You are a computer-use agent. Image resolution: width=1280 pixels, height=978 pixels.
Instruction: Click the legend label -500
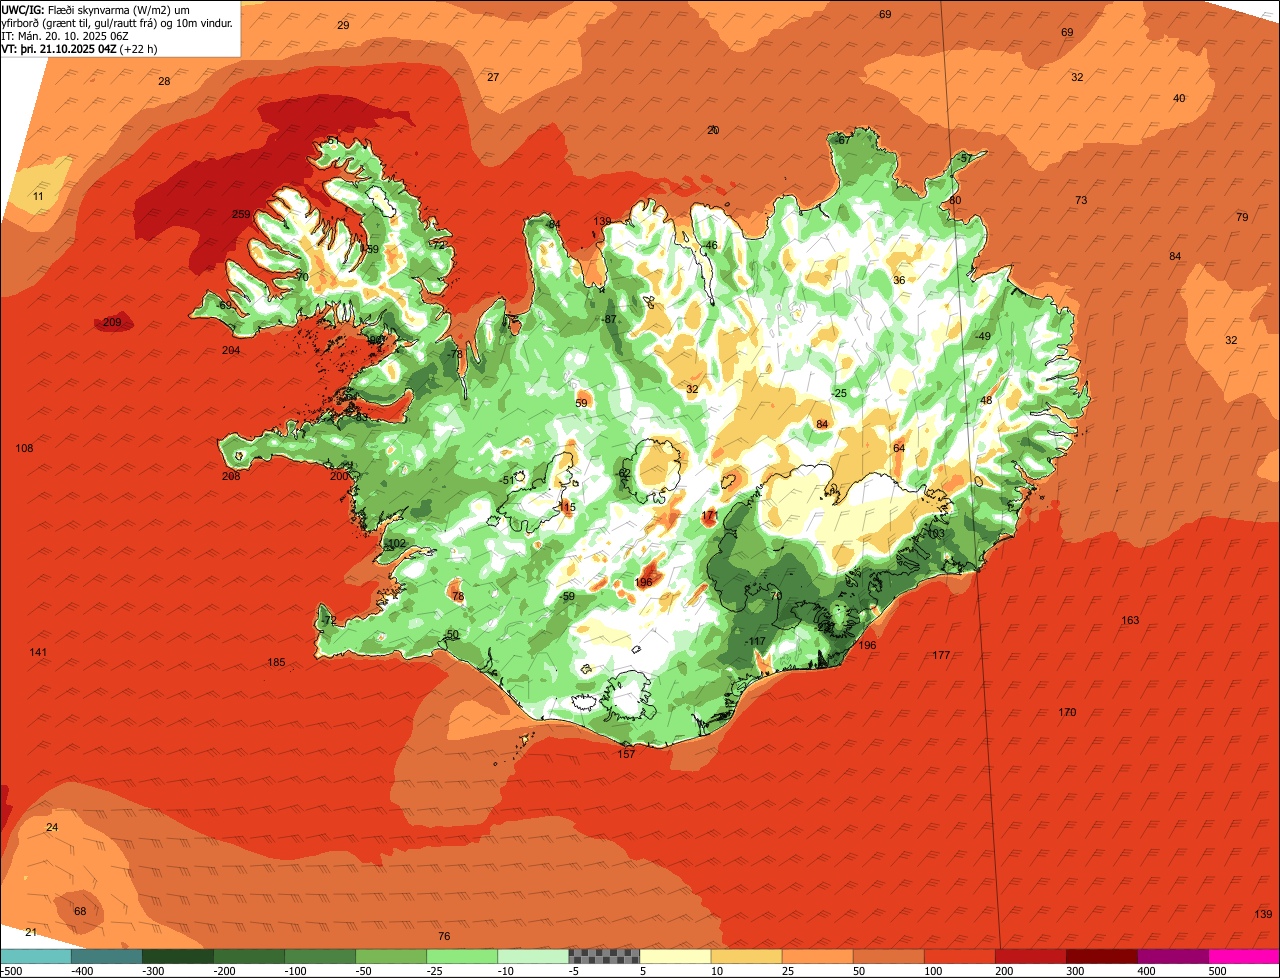point(12,971)
